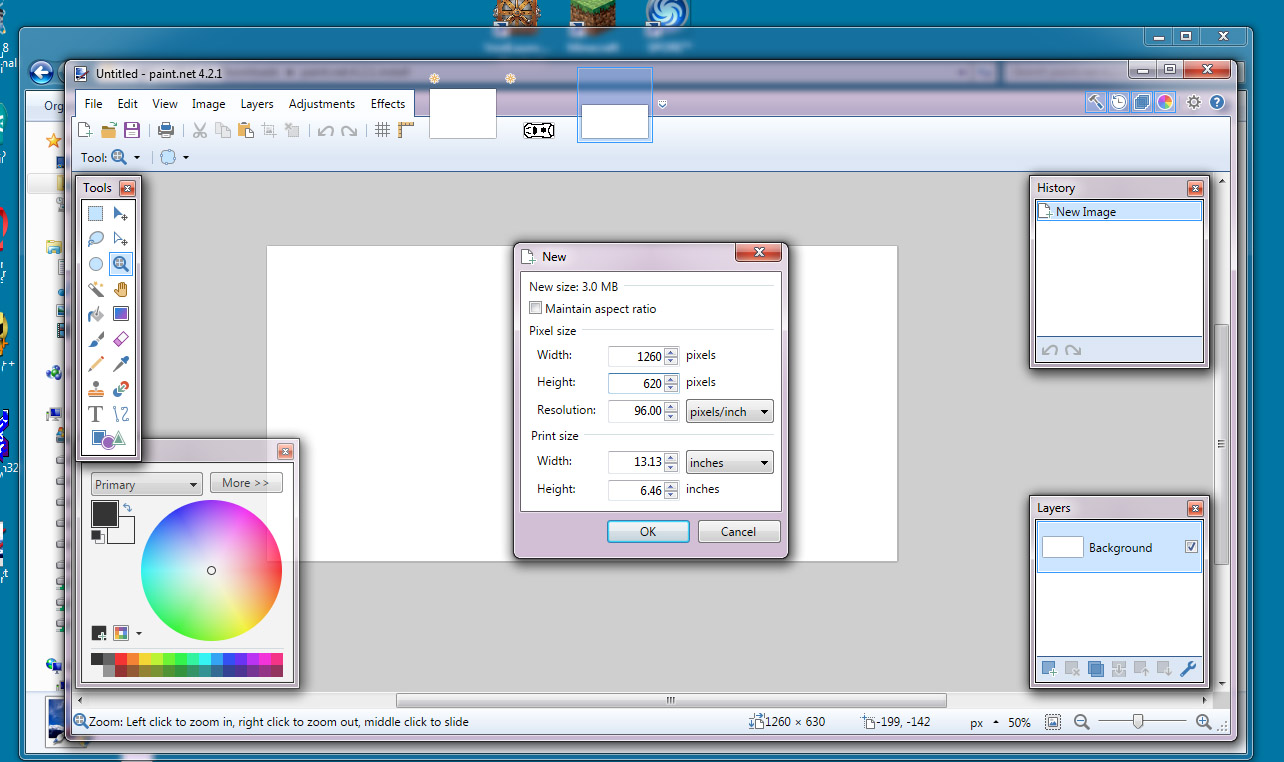Select the Paint Bucket tool
The height and width of the screenshot is (762, 1284).
pyautogui.click(x=95, y=314)
